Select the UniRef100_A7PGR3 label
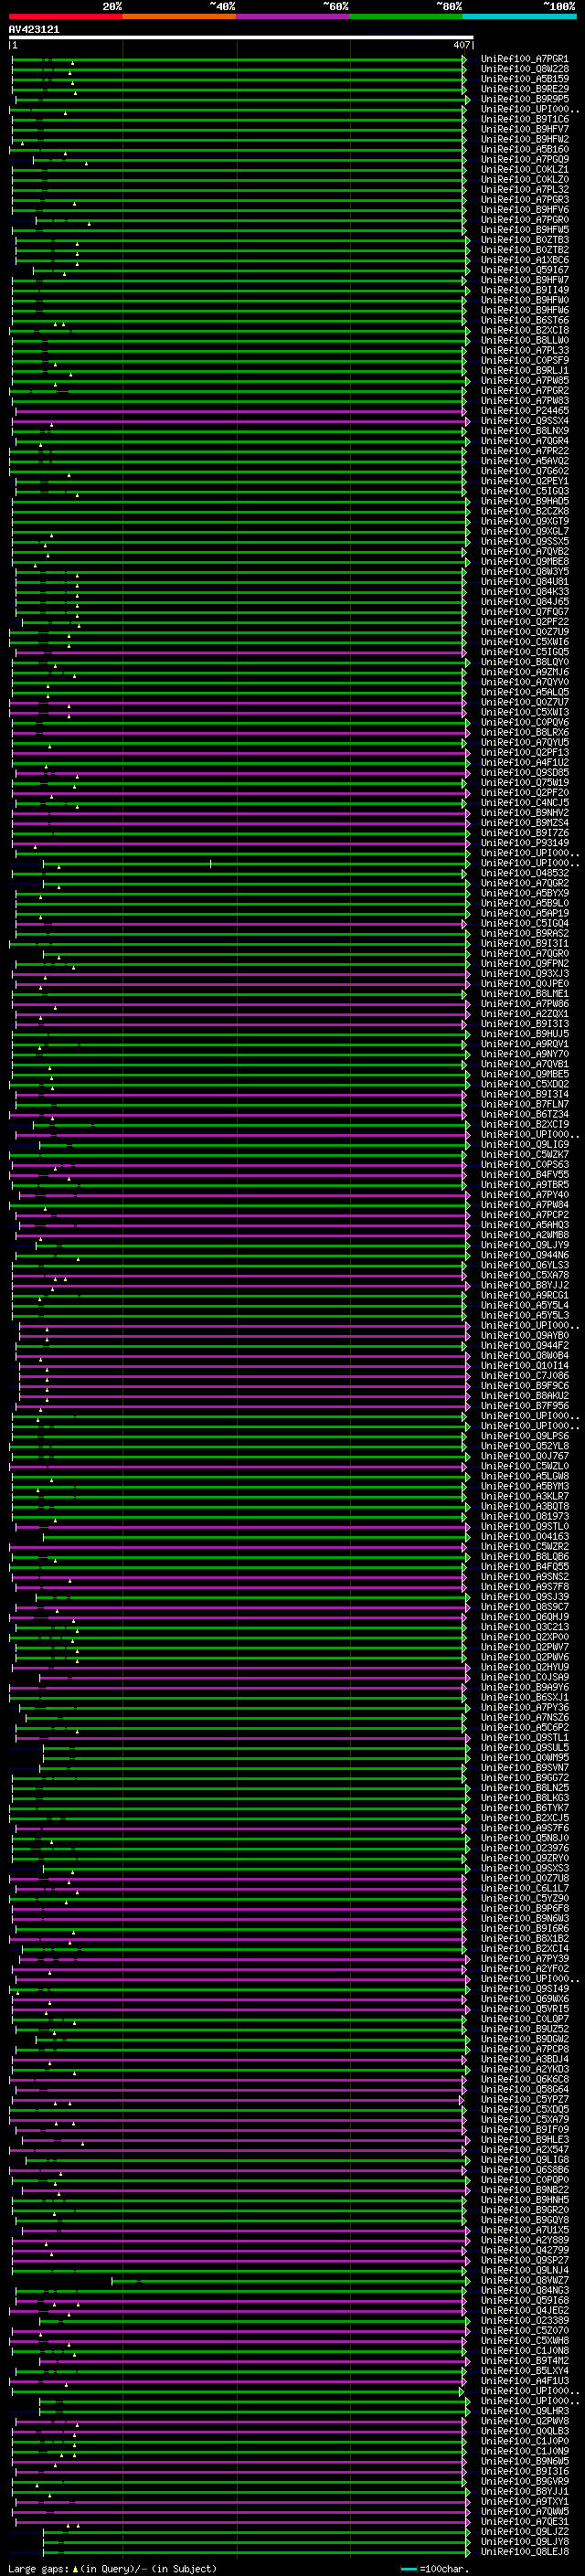This screenshot has height=2576, width=585. [x=524, y=199]
